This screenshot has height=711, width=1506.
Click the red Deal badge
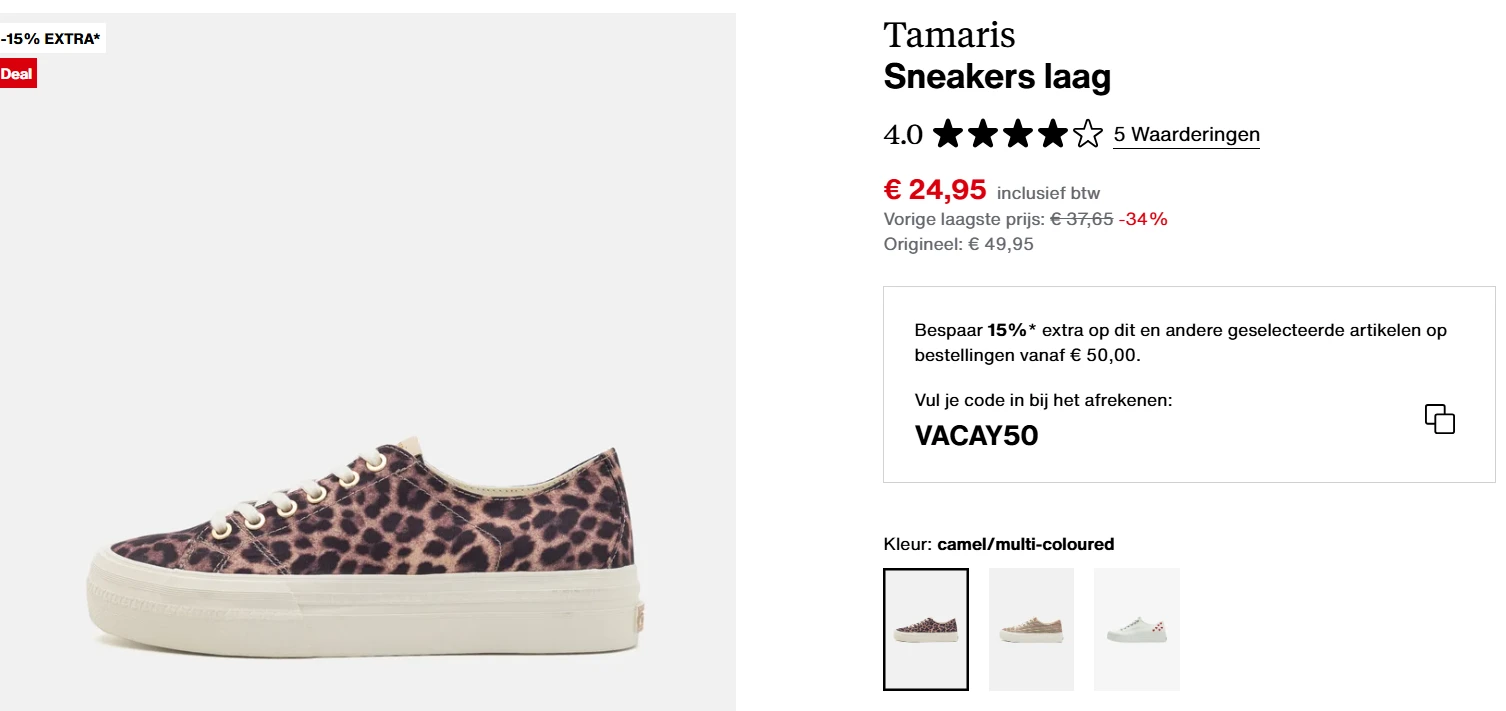click(18, 73)
